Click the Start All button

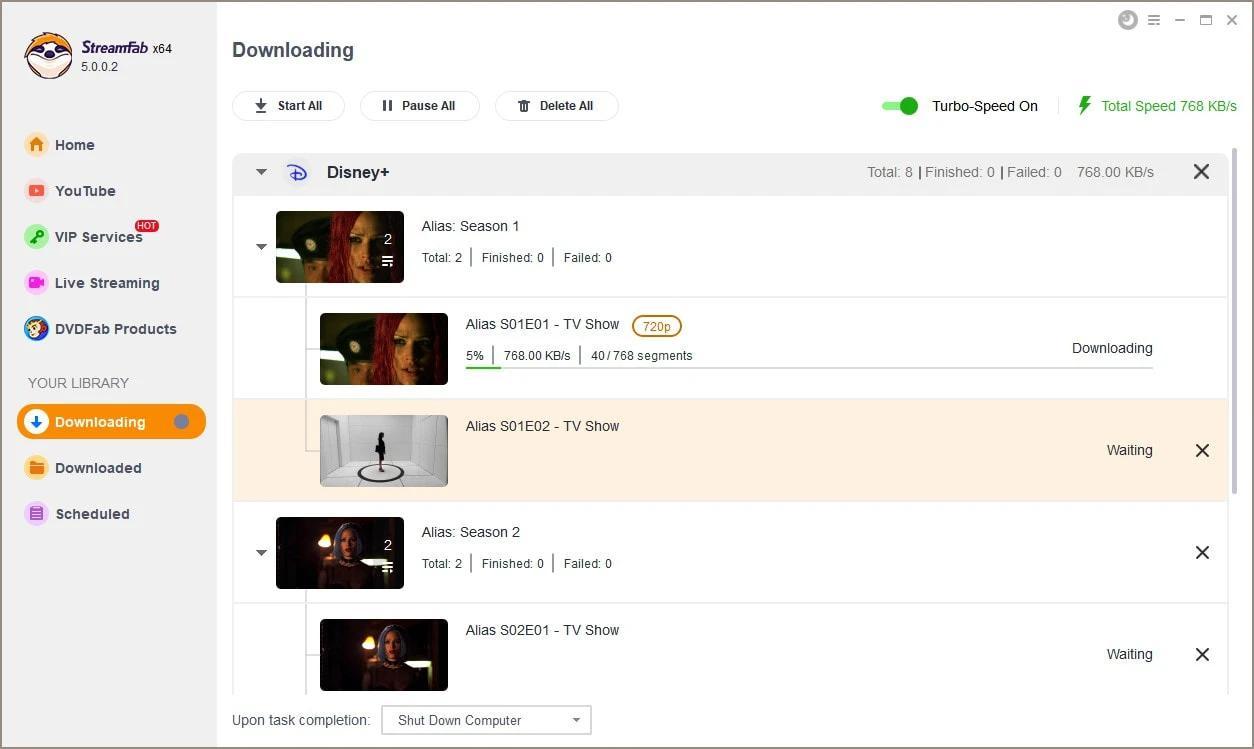pyautogui.click(x=288, y=106)
